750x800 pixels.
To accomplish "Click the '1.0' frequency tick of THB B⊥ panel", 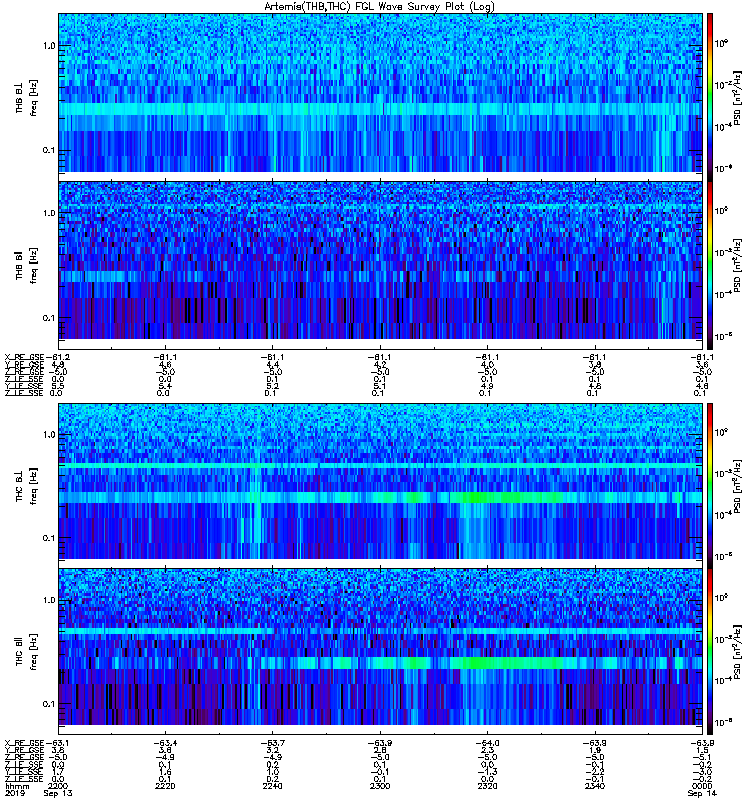I will click(x=49, y=46).
